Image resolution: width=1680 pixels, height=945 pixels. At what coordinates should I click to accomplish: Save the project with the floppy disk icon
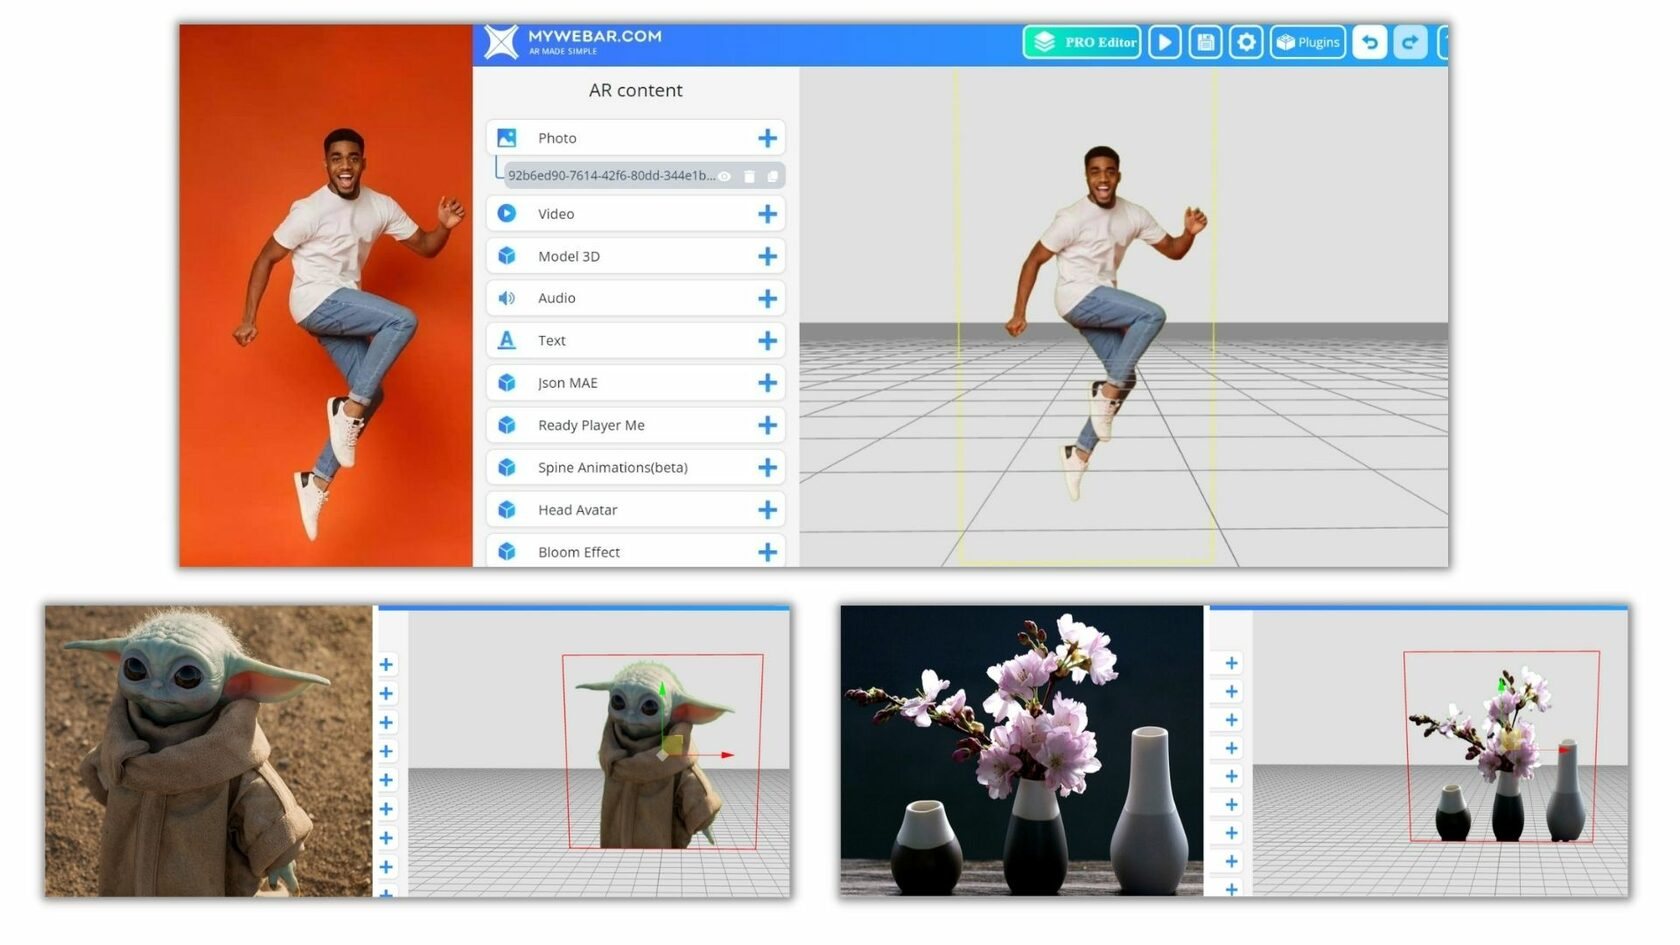coord(1205,42)
